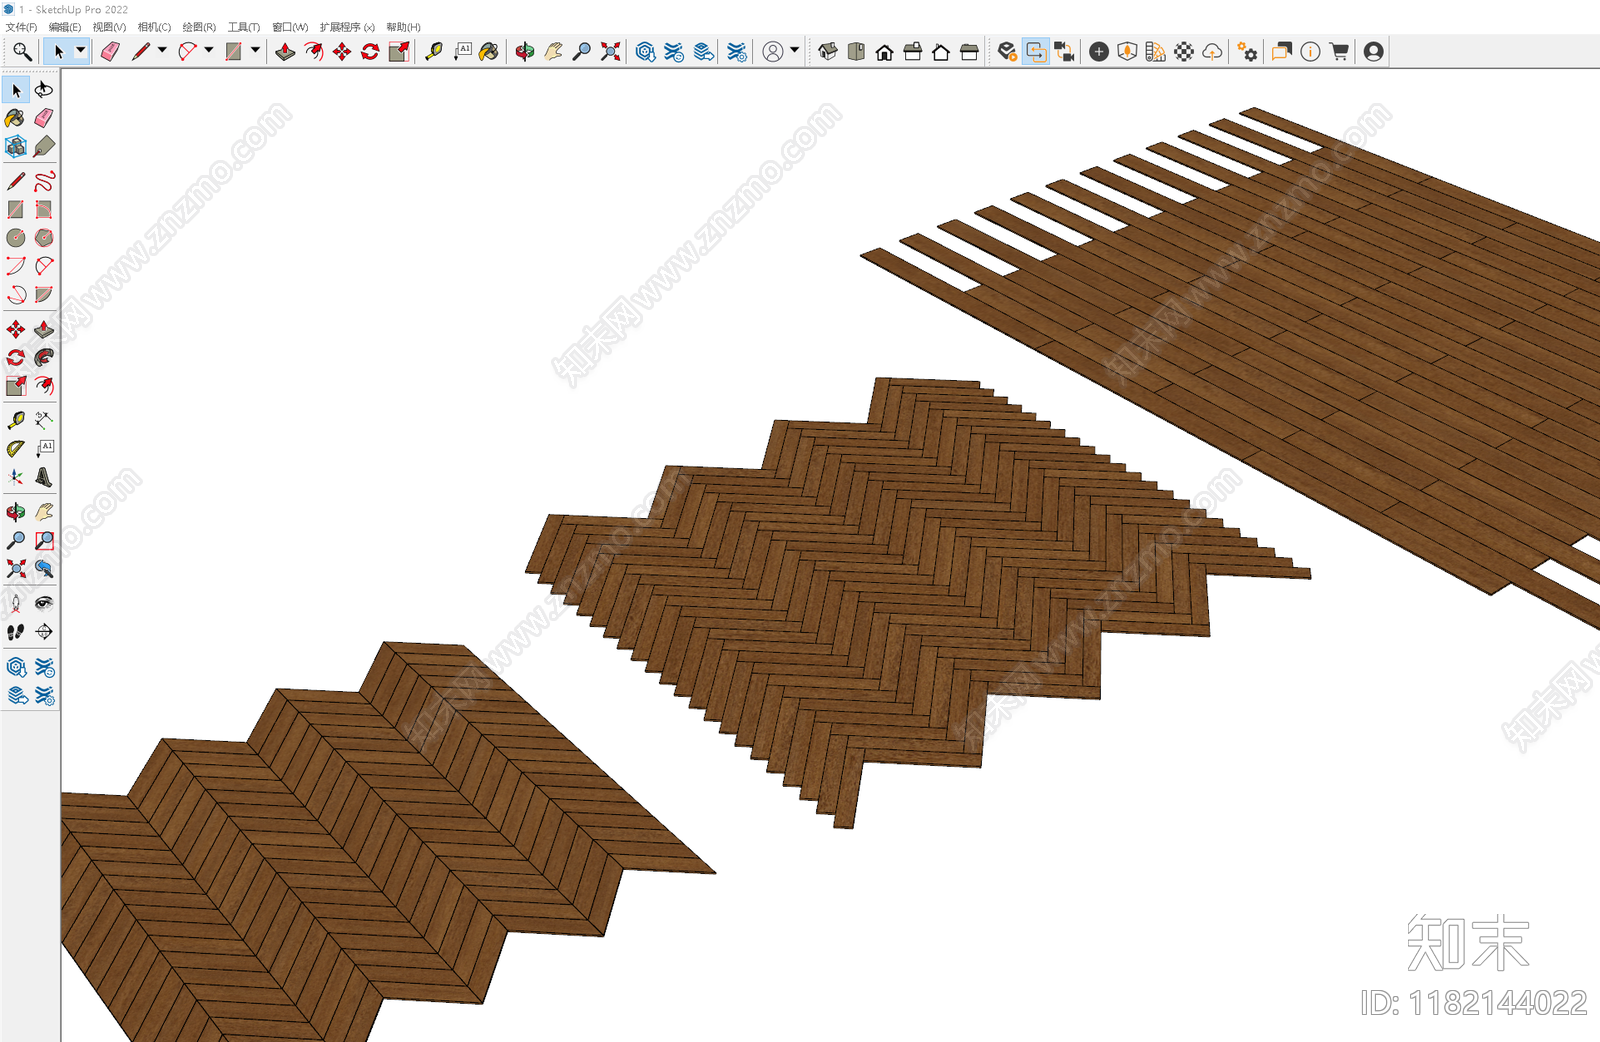
Task: Select the Push/Pull tool in top toolbar
Action: tap(285, 52)
